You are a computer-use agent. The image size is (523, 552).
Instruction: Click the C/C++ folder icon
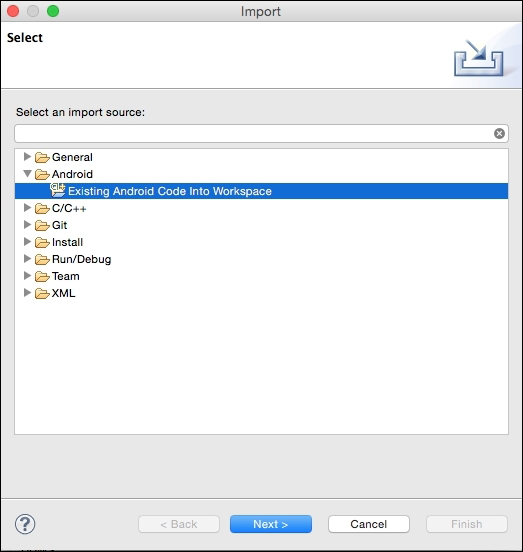point(42,208)
